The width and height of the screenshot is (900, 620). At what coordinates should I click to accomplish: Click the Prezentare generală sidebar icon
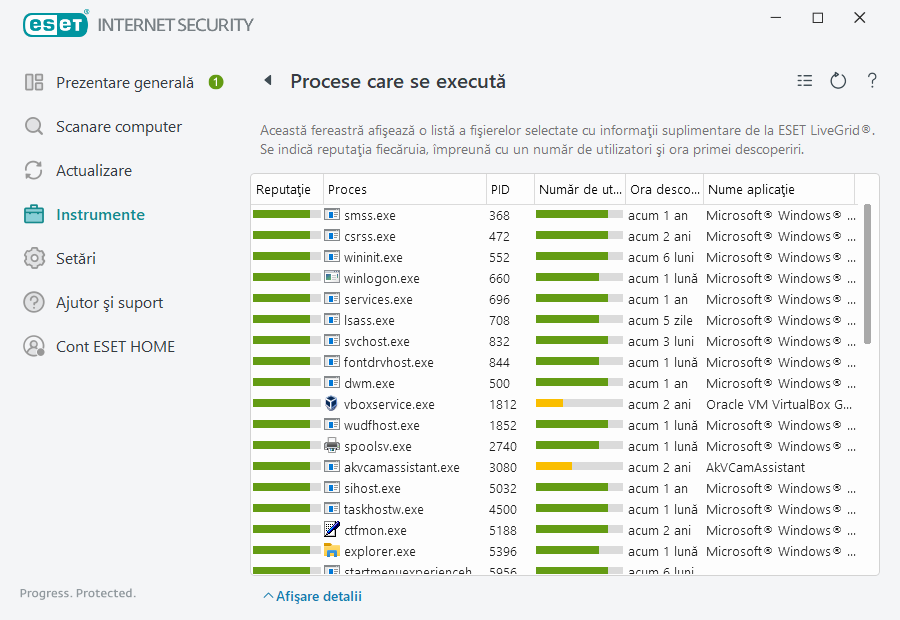[34, 83]
